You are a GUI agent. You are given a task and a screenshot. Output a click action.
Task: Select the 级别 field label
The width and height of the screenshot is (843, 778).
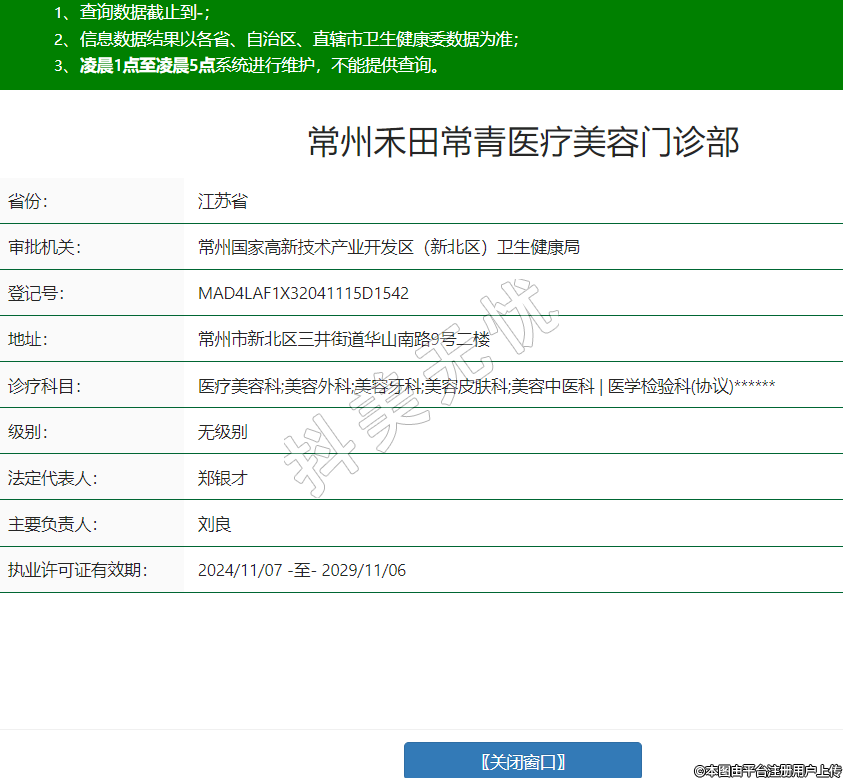pyautogui.click(x=28, y=432)
